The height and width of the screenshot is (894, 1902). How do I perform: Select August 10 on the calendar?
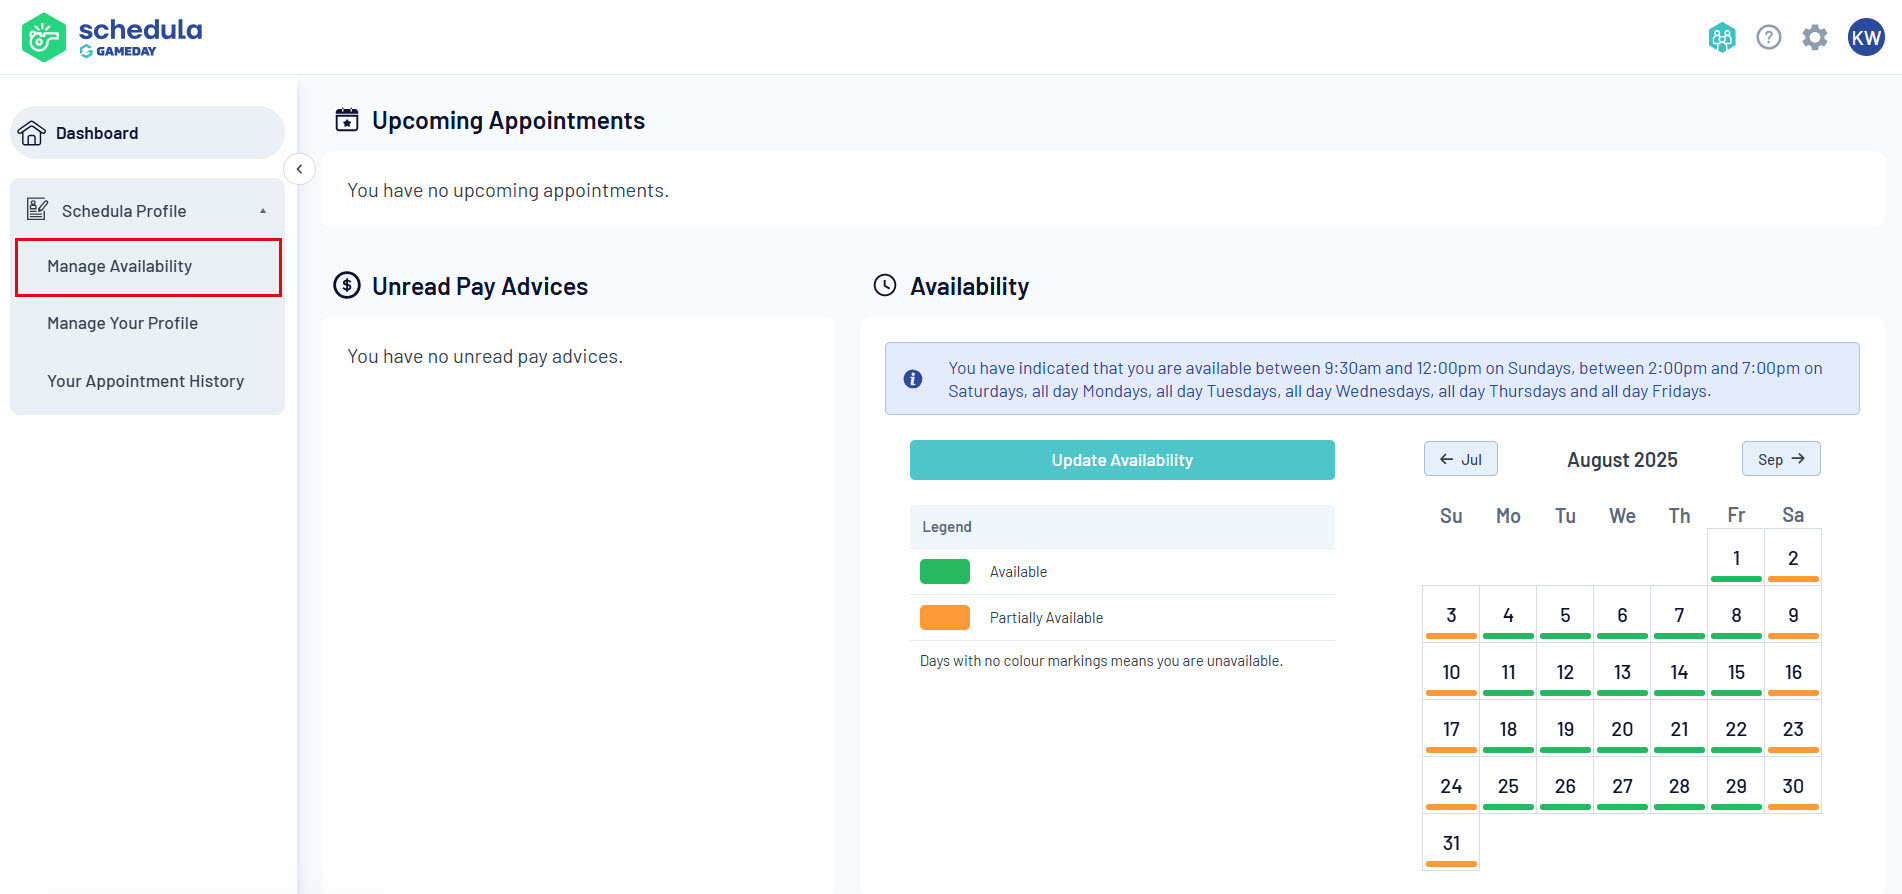tap(1451, 672)
